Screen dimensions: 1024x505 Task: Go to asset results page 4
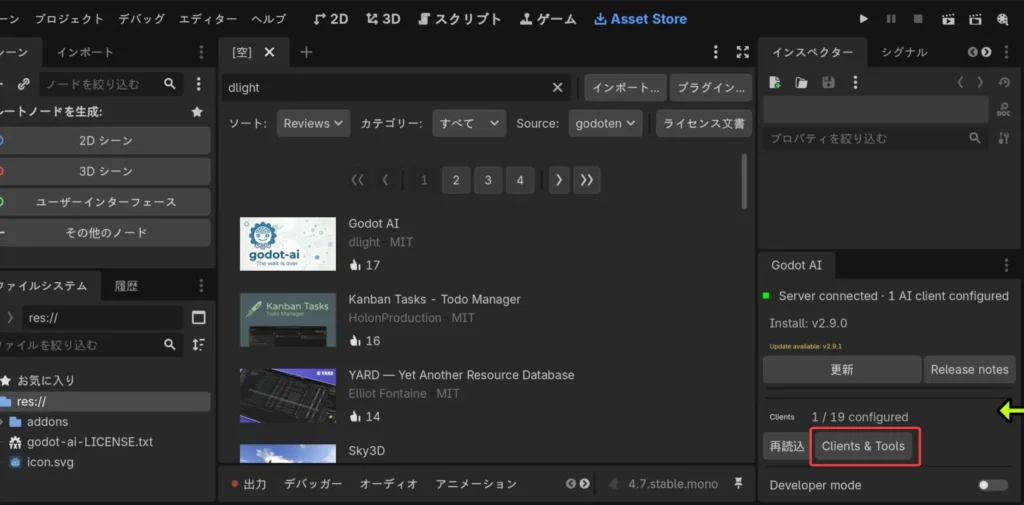520,180
